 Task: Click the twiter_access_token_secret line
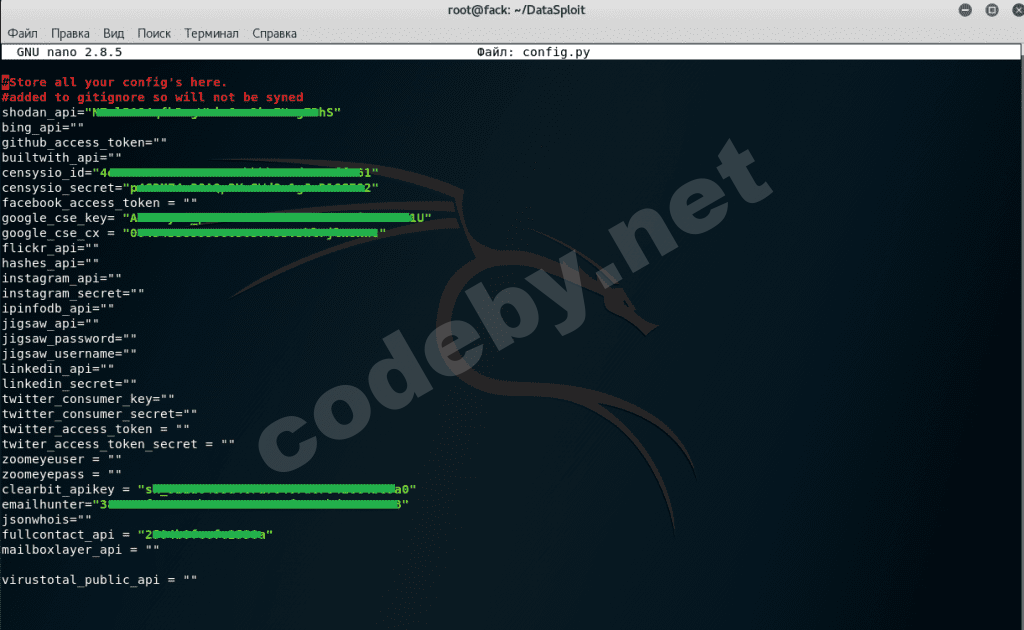(118, 444)
